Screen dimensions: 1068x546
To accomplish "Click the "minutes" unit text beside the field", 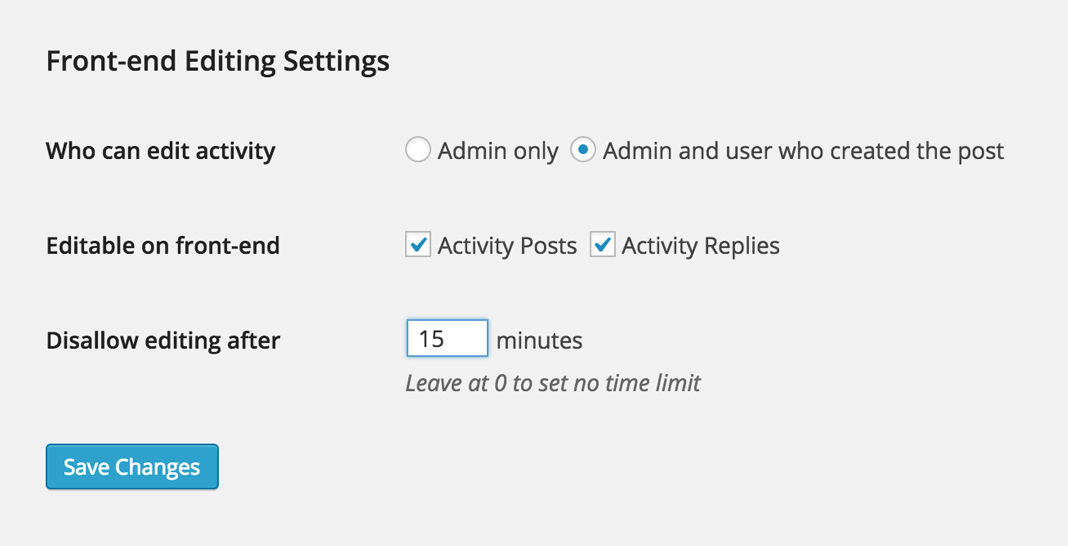I will coord(539,340).
